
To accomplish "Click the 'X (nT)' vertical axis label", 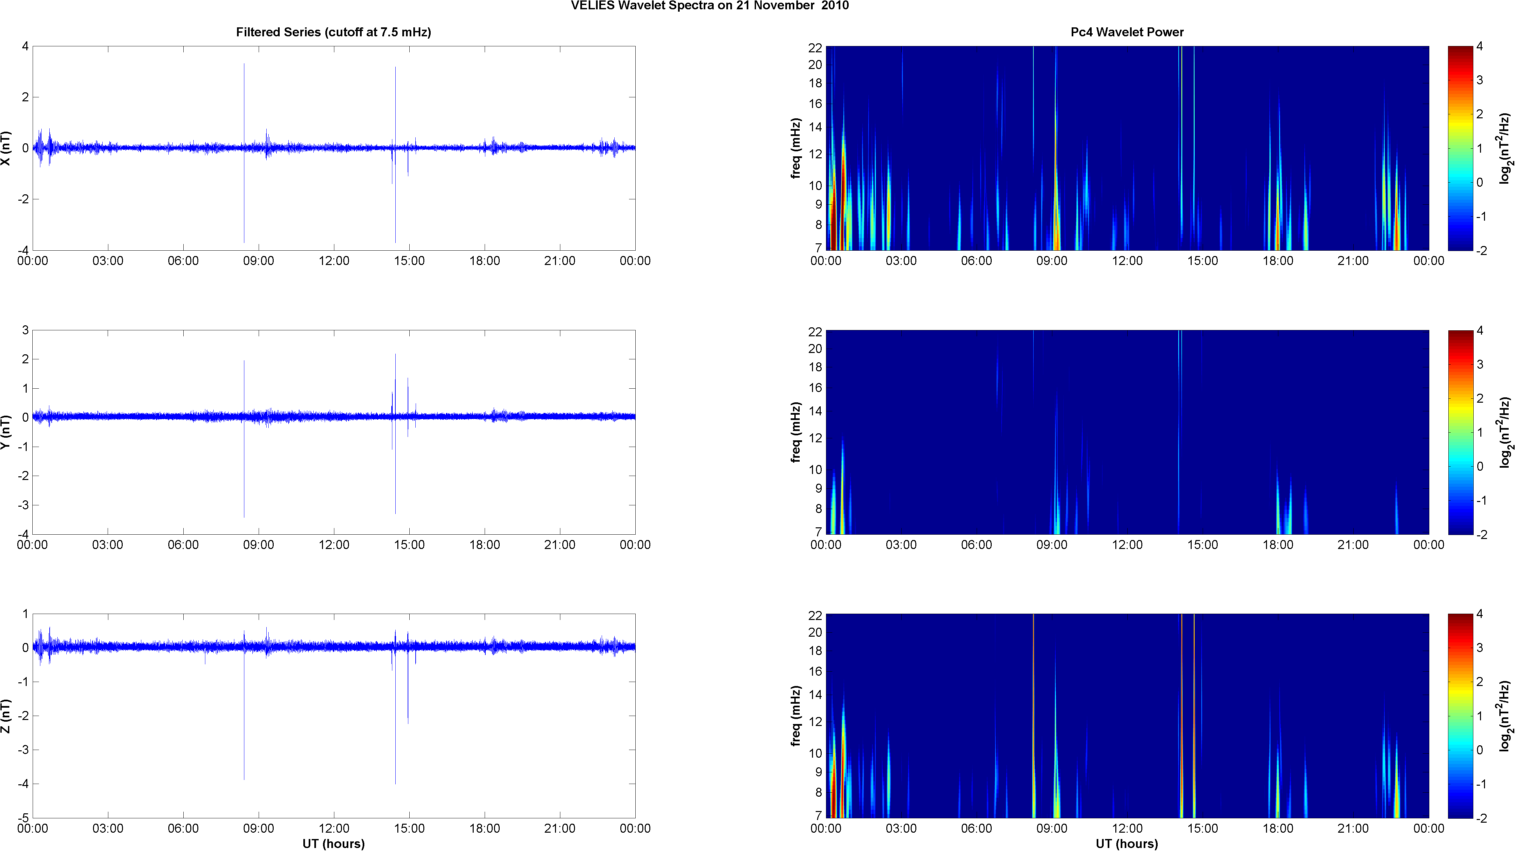I will (x=8, y=148).
